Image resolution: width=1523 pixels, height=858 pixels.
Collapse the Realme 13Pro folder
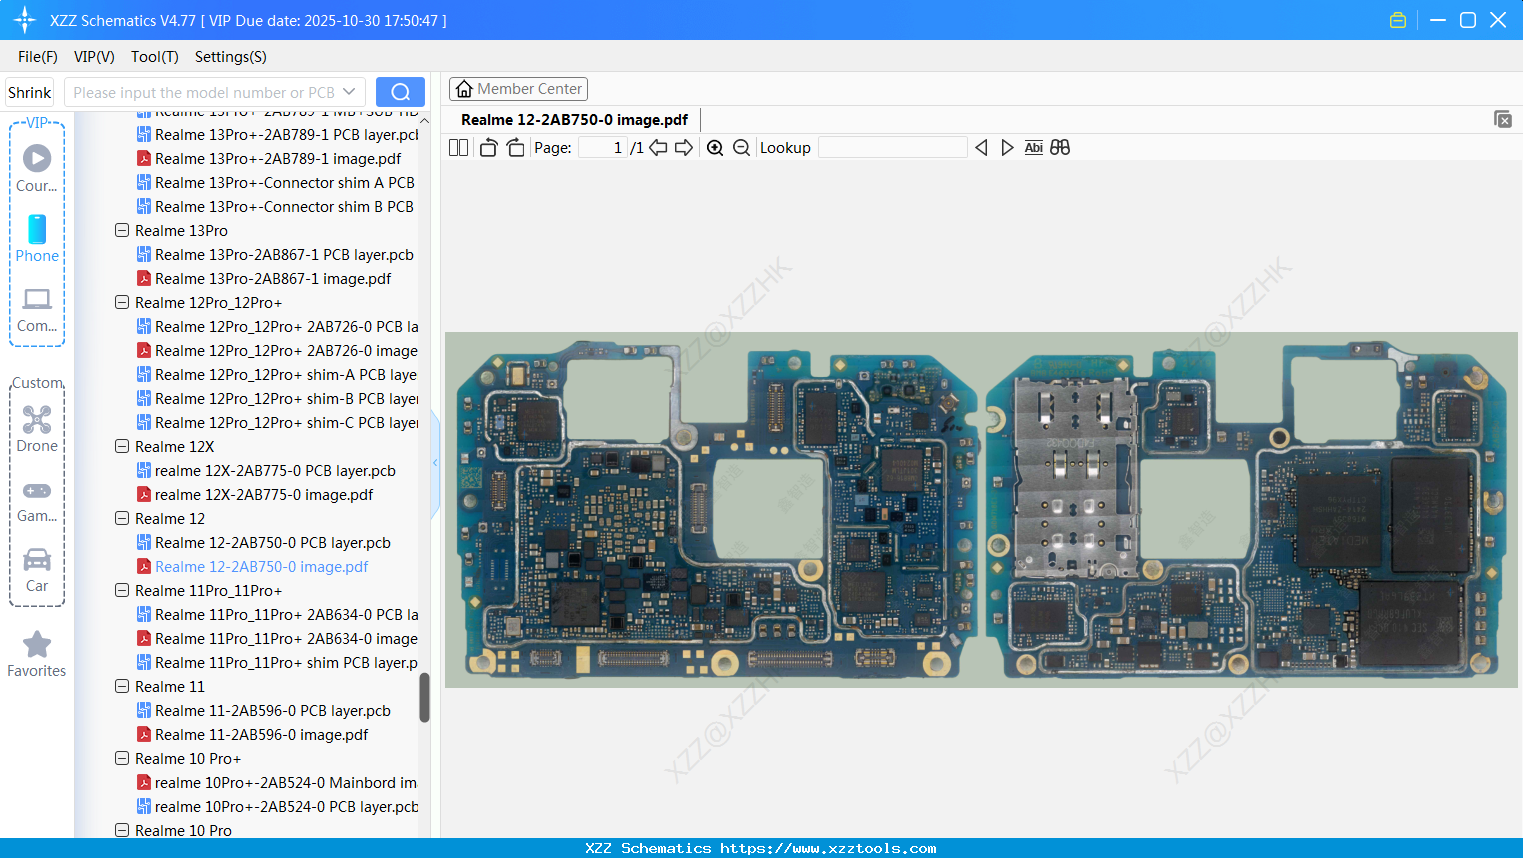[122, 231]
